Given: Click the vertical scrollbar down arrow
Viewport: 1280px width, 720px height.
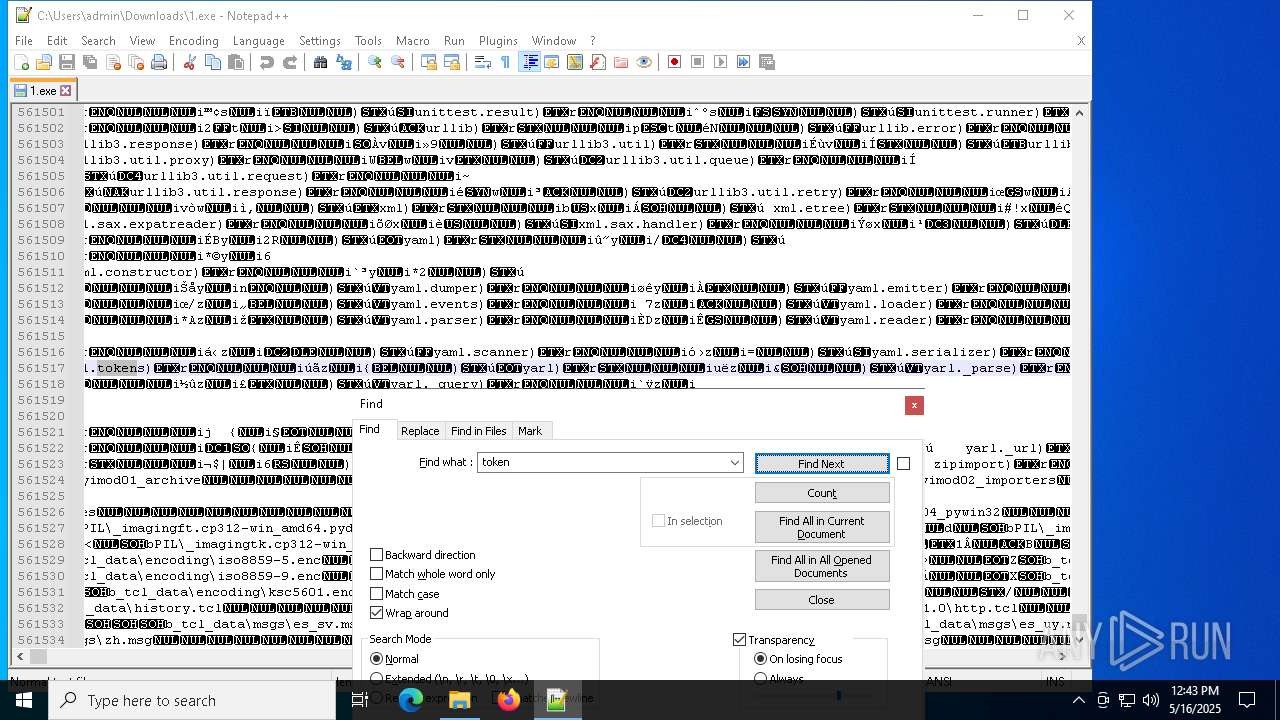Looking at the screenshot, I should click(1079, 640).
